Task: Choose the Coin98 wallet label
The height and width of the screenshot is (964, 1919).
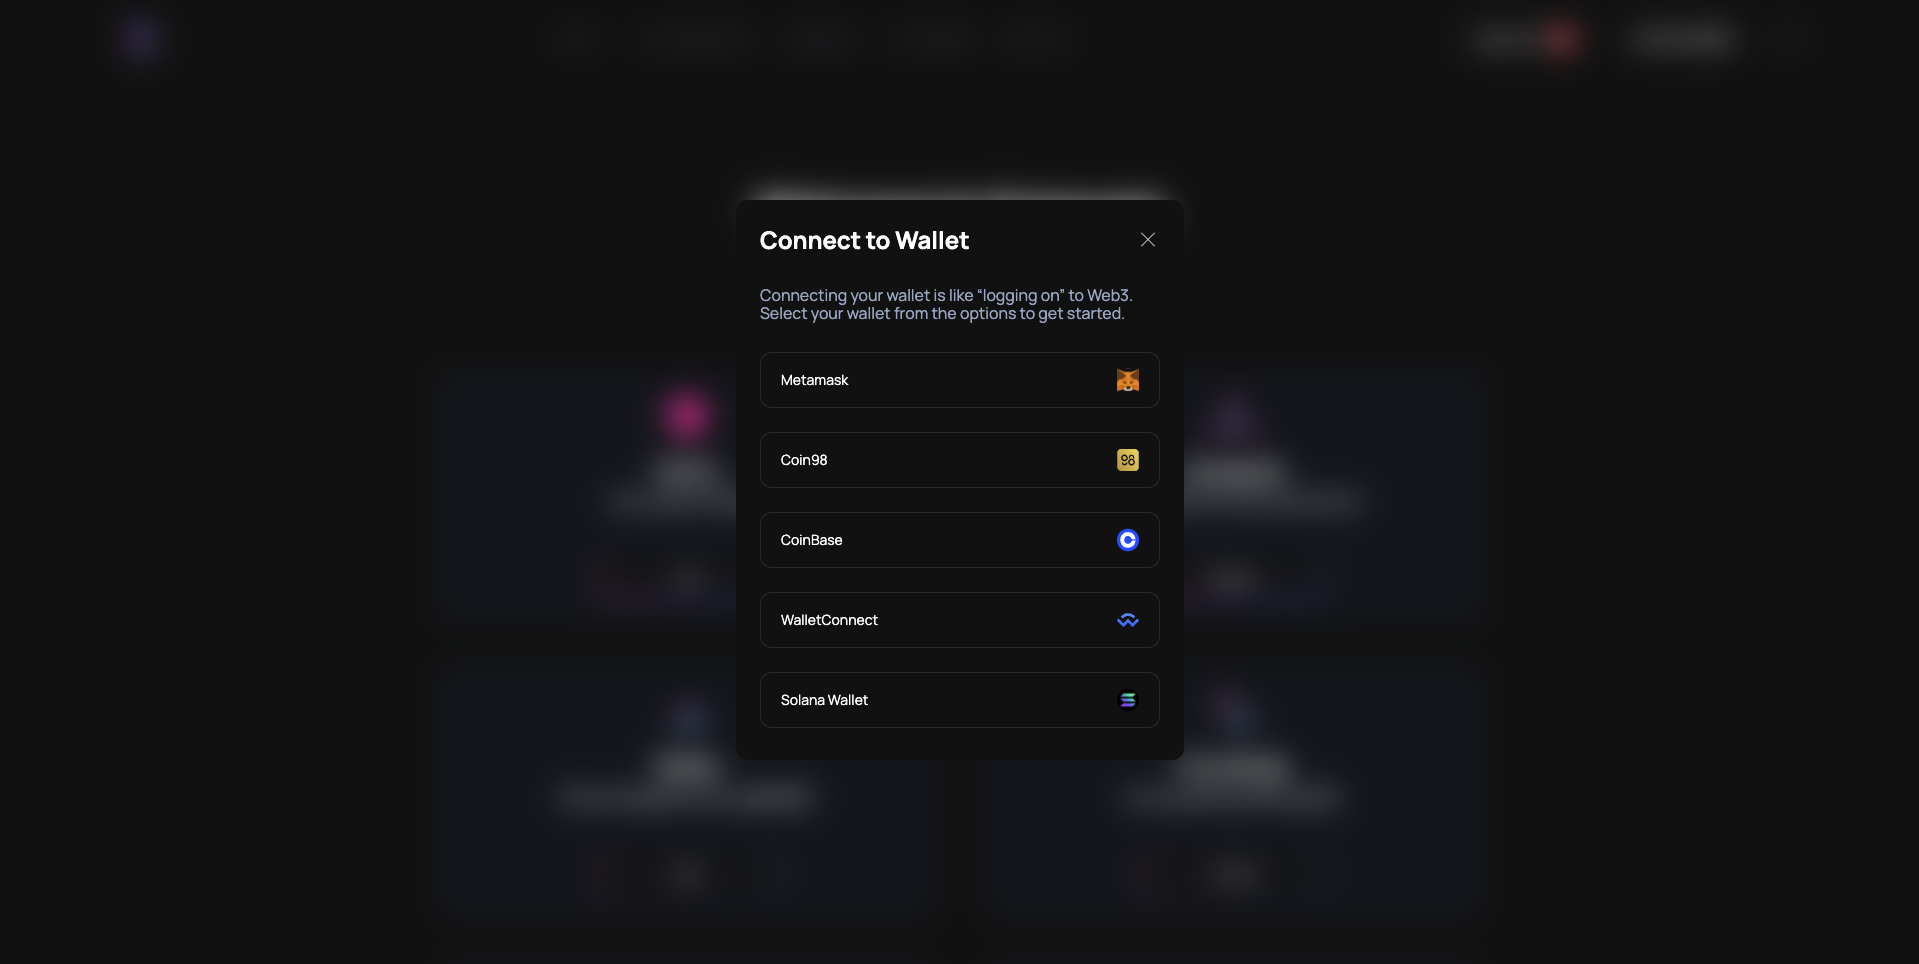Action: point(804,460)
